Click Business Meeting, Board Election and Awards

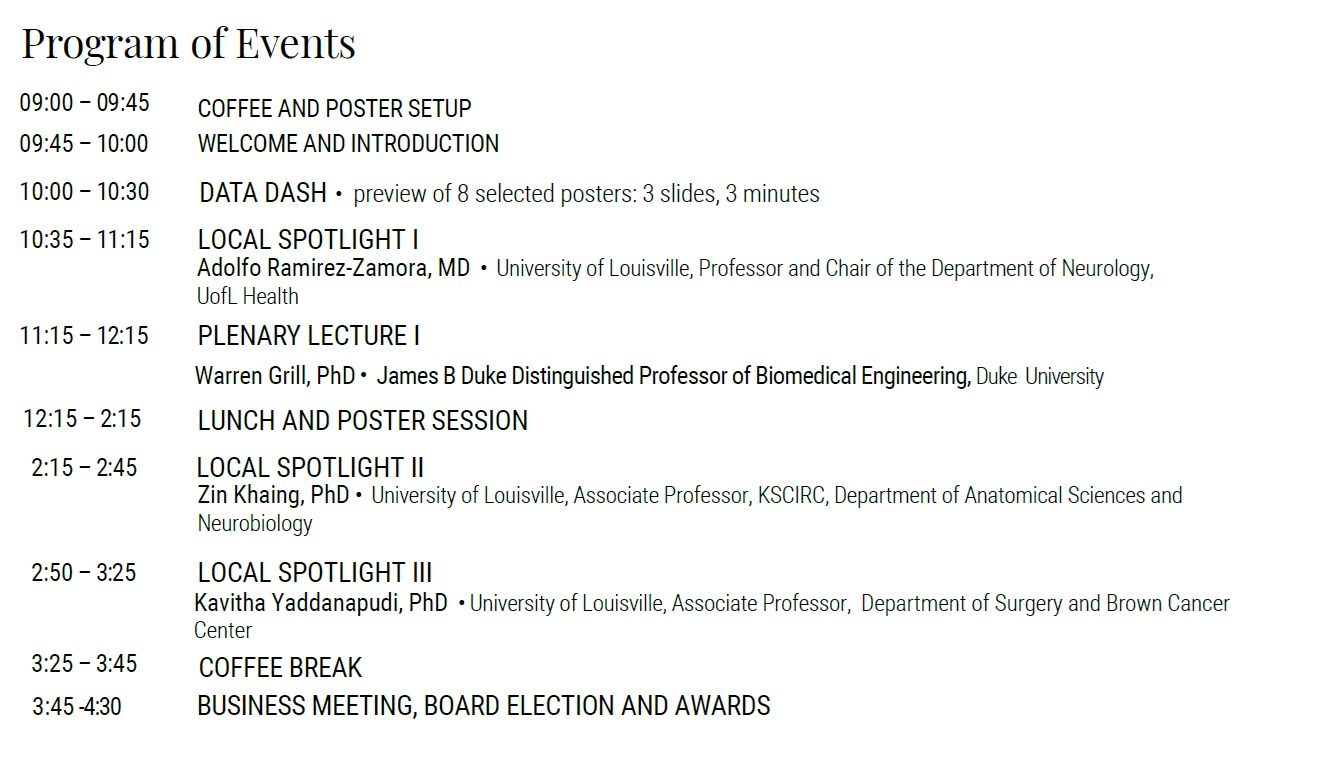[x=483, y=706]
